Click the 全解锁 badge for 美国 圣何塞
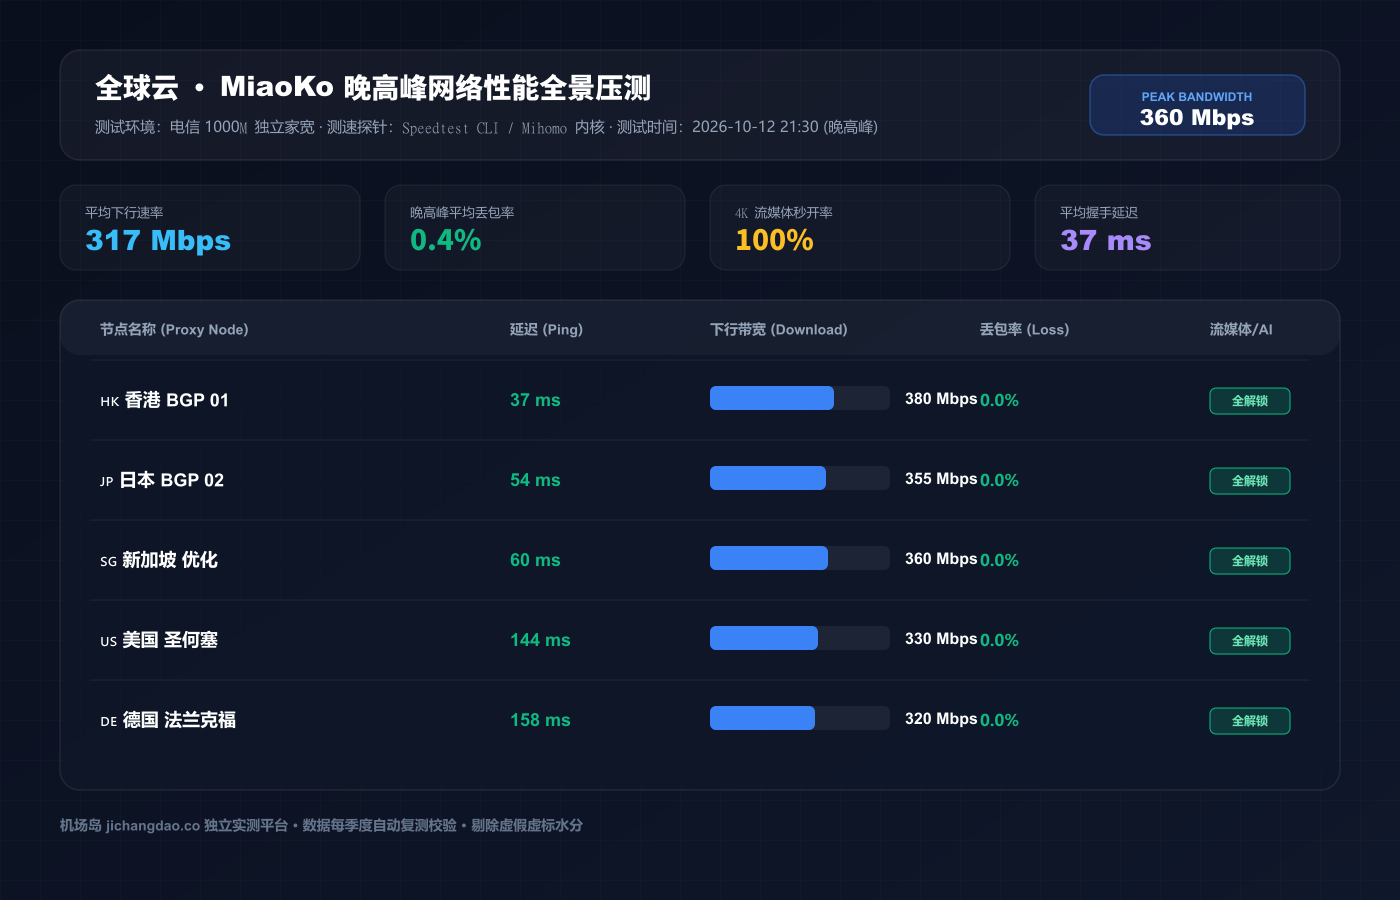The height and width of the screenshot is (900, 1400). tap(1250, 641)
